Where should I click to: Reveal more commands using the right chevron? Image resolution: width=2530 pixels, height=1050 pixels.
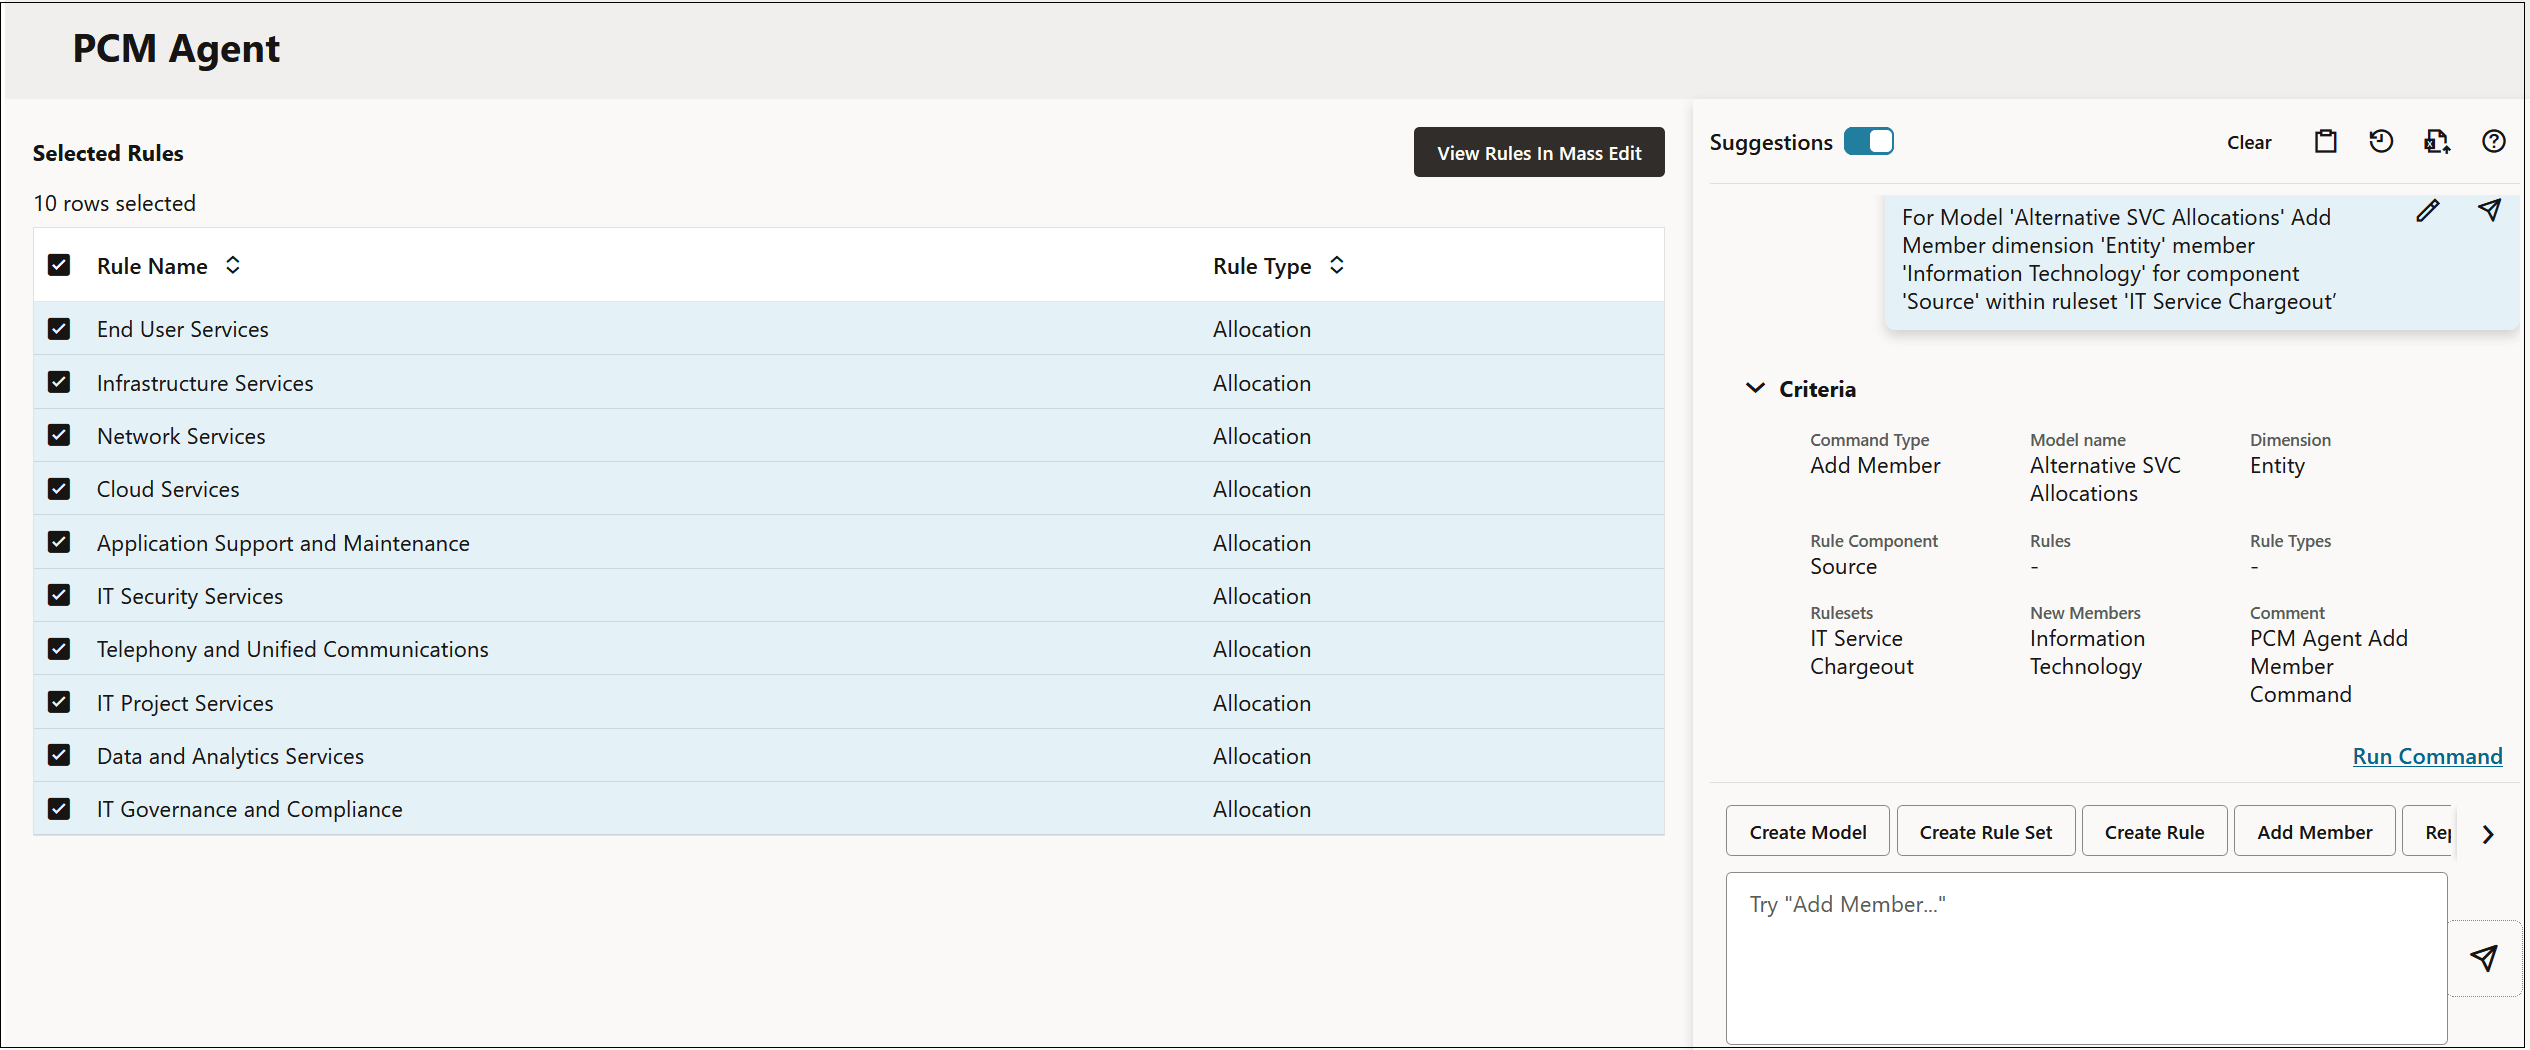click(2489, 834)
